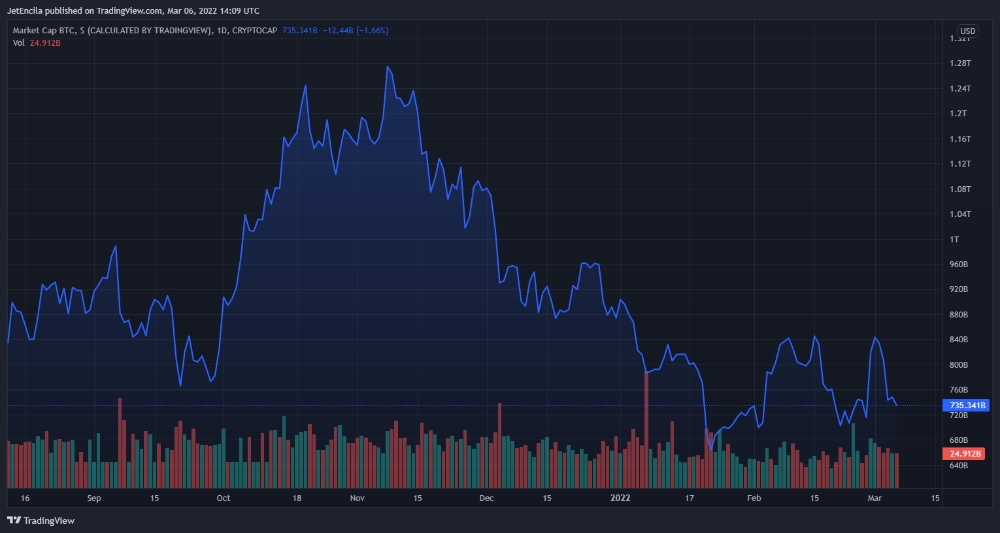Click the '1.16T' price axis label

click(x=960, y=139)
